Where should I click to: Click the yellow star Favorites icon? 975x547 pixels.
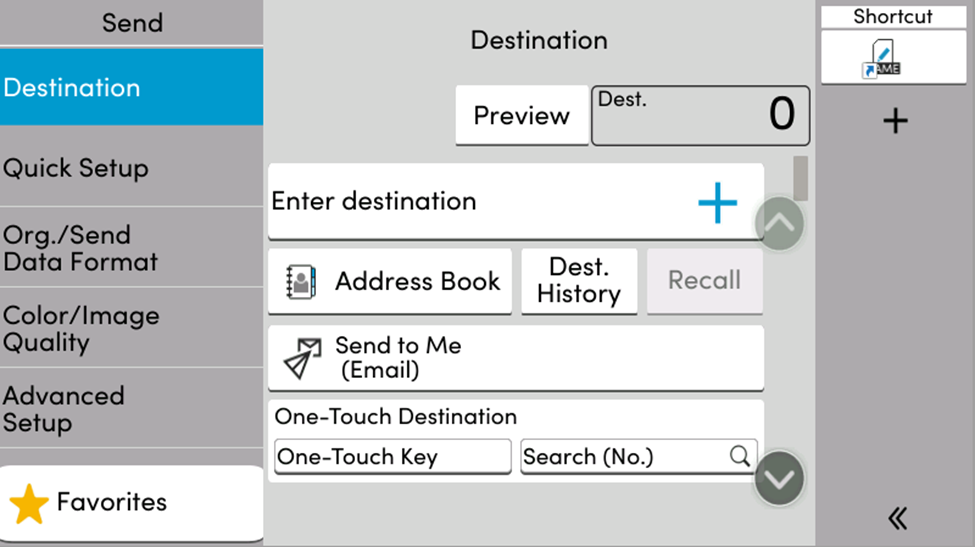click(x=29, y=503)
